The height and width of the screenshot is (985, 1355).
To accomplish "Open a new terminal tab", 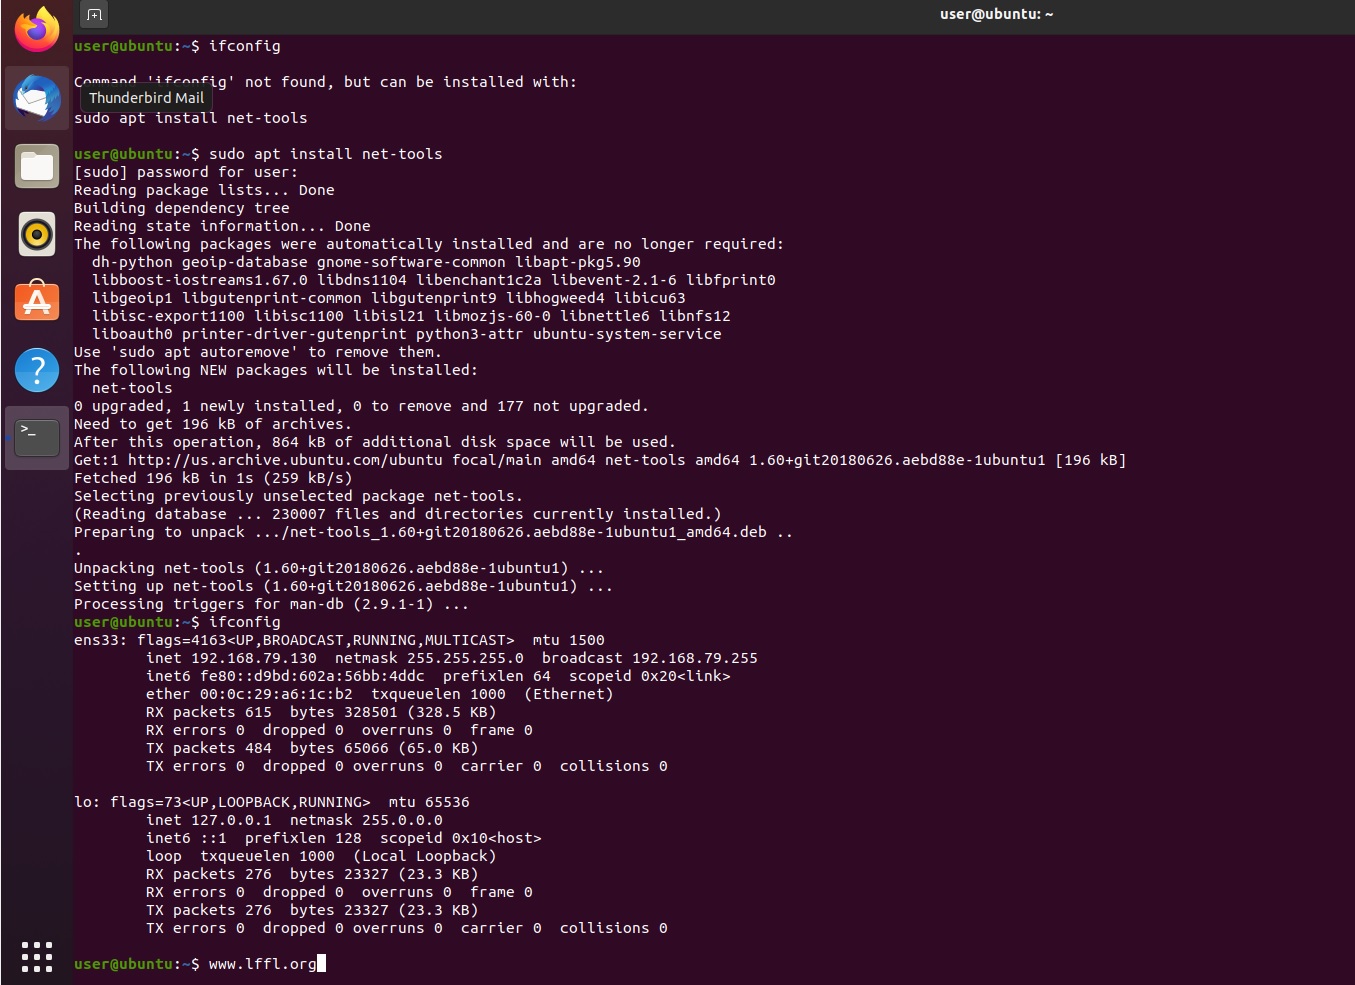I will click(94, 15).
